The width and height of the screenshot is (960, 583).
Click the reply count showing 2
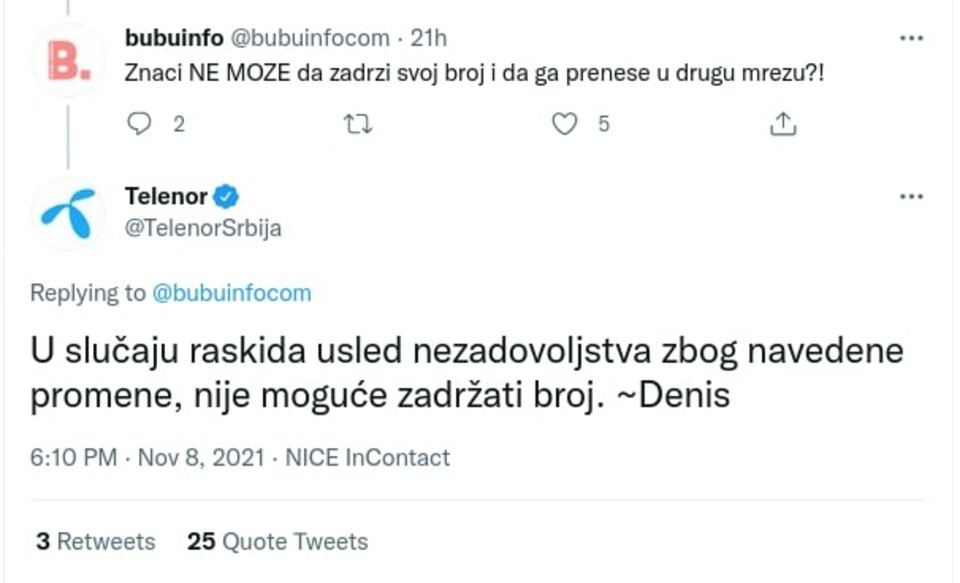(177, 125)
